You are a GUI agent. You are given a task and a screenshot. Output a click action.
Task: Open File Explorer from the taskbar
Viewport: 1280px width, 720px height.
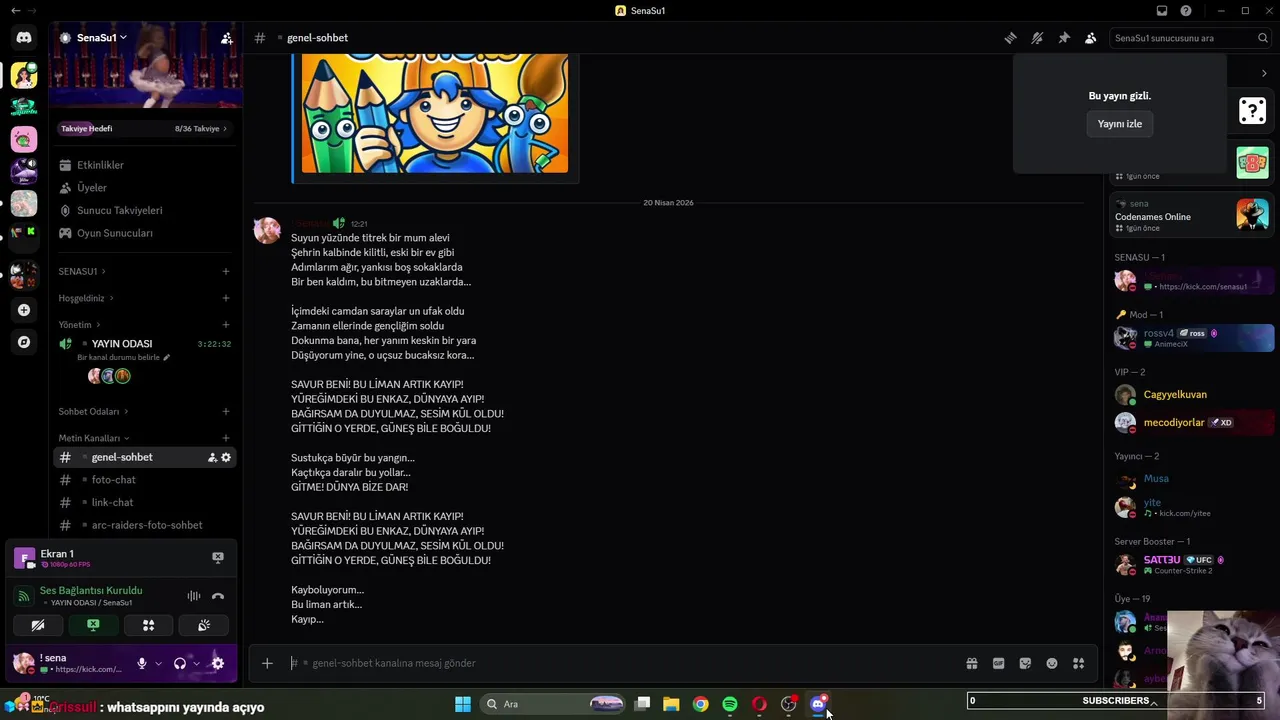[x=671, y=704]
